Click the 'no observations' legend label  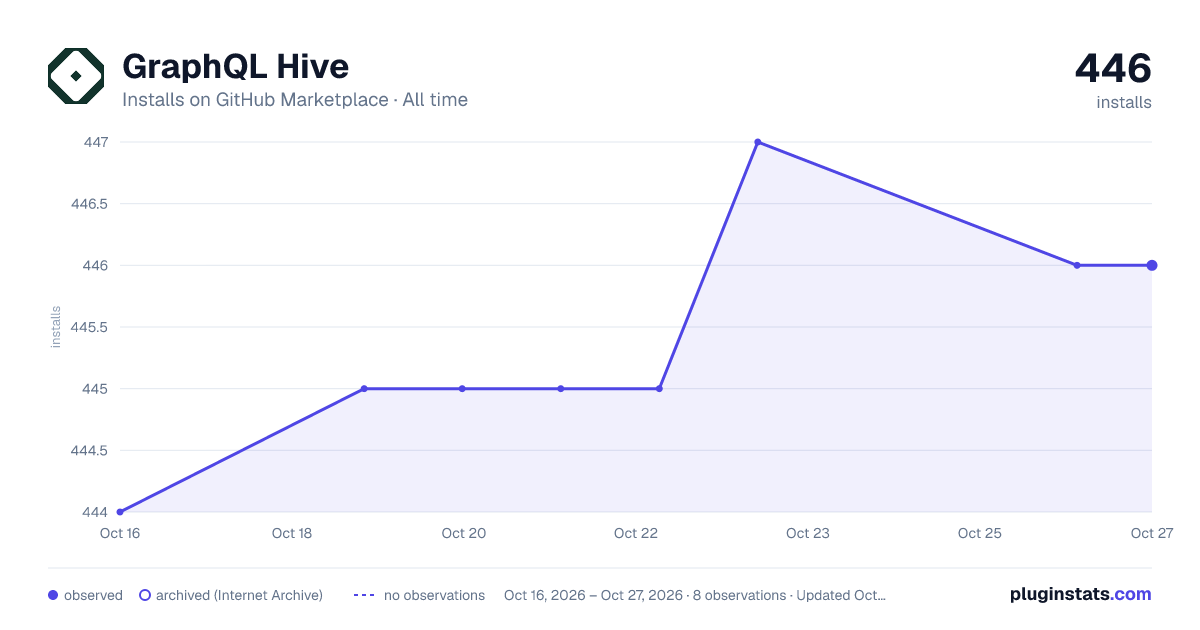pos(434,595)
